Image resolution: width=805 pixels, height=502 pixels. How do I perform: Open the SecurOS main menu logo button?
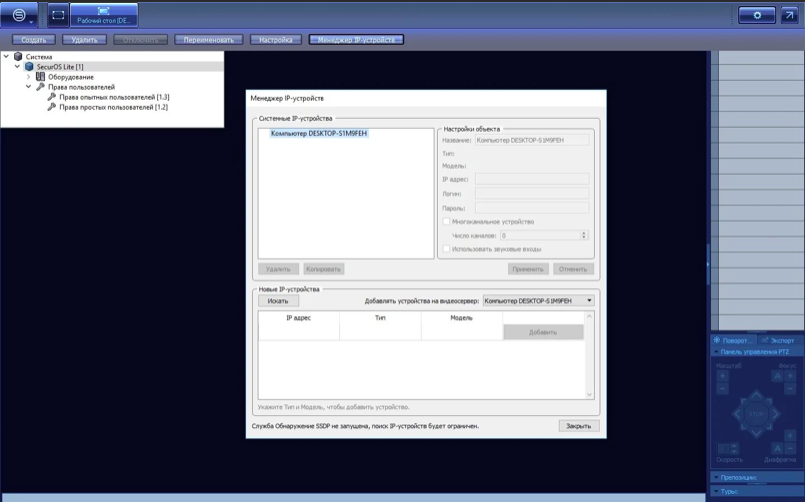tap(19, 15)
